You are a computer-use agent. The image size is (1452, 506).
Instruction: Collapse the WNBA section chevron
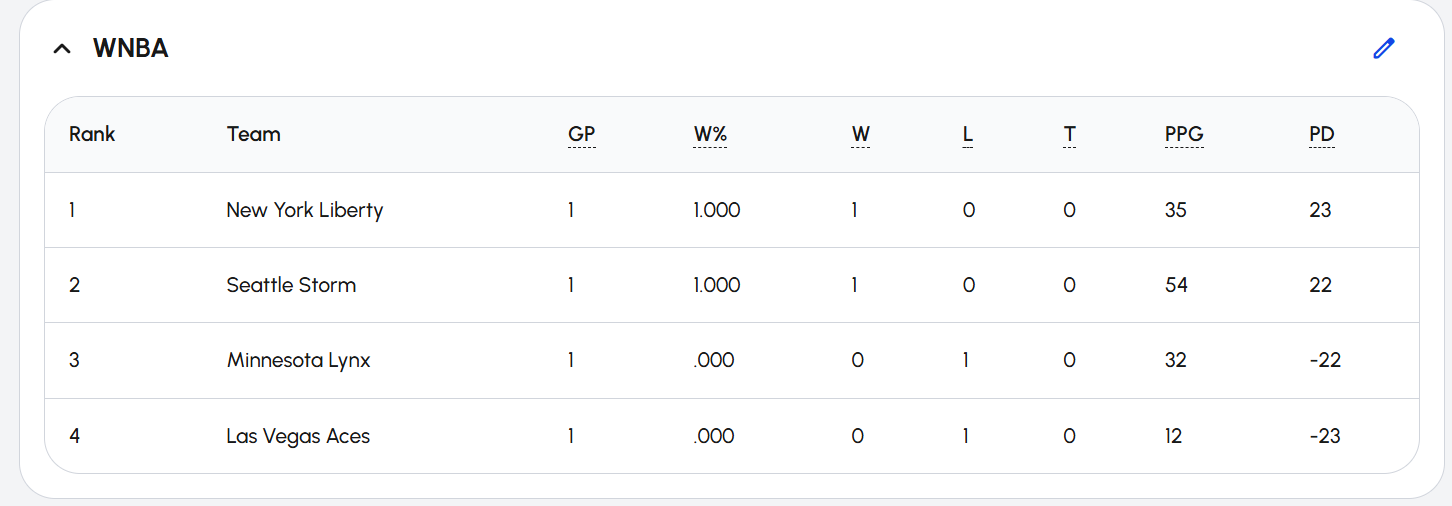[x=62, y=48]
